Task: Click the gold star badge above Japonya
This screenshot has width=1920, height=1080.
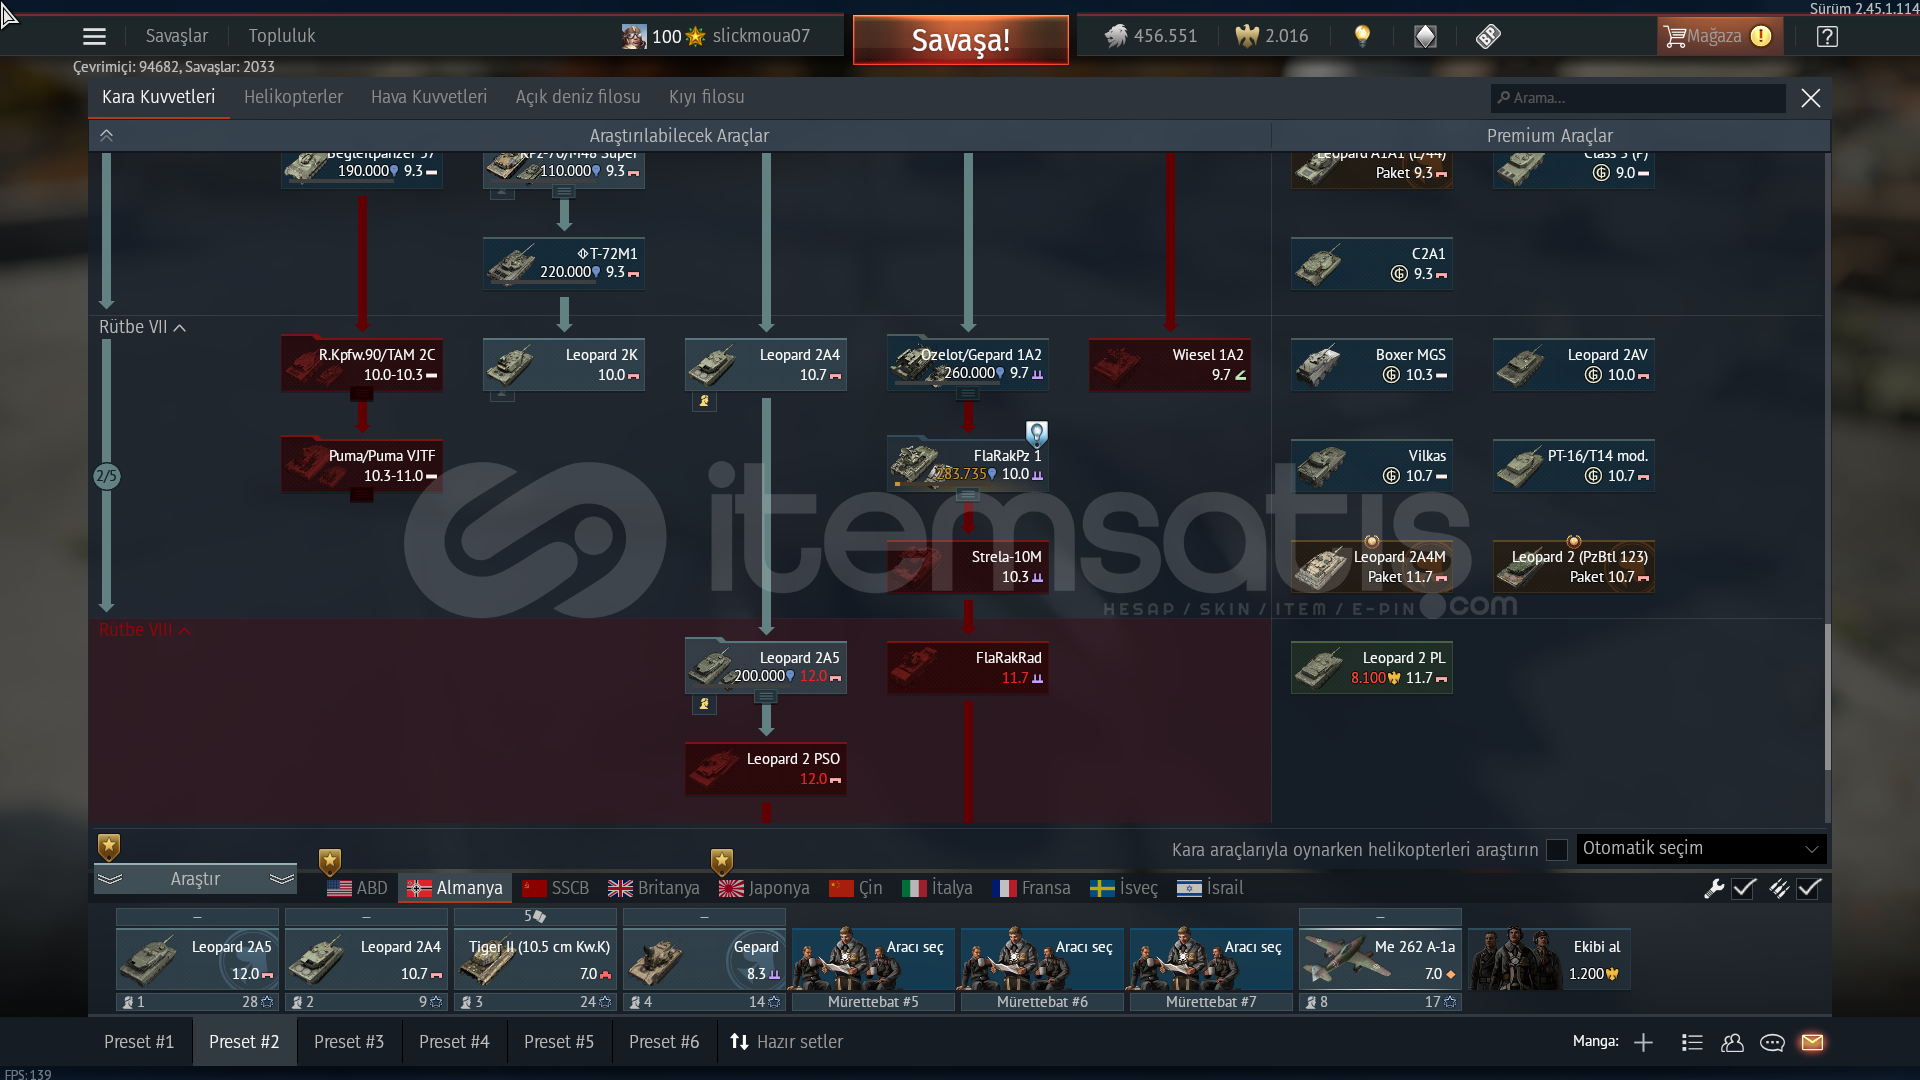Action: click(x=722, y=861)
